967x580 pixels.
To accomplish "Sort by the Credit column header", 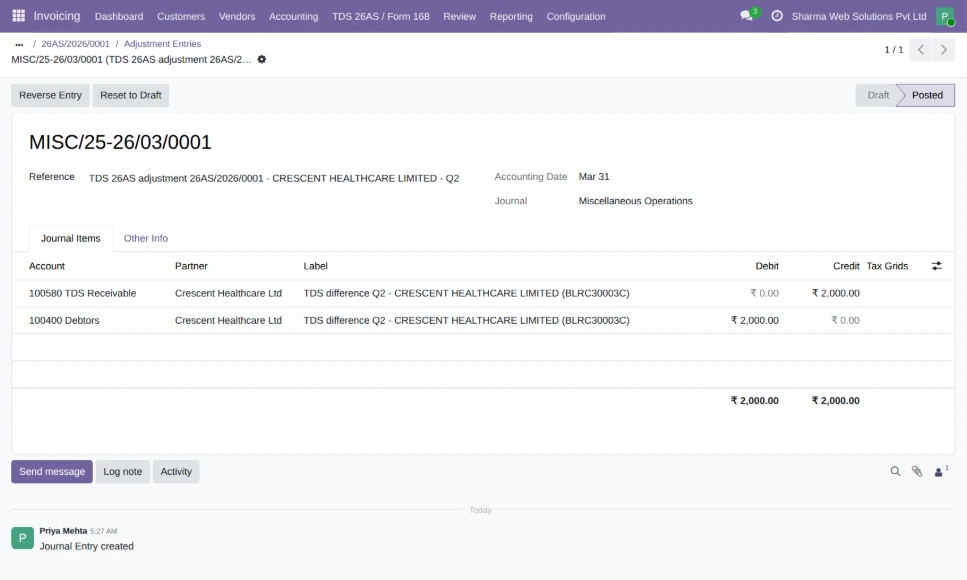I will pyautogui.click(x=846, y=266).
